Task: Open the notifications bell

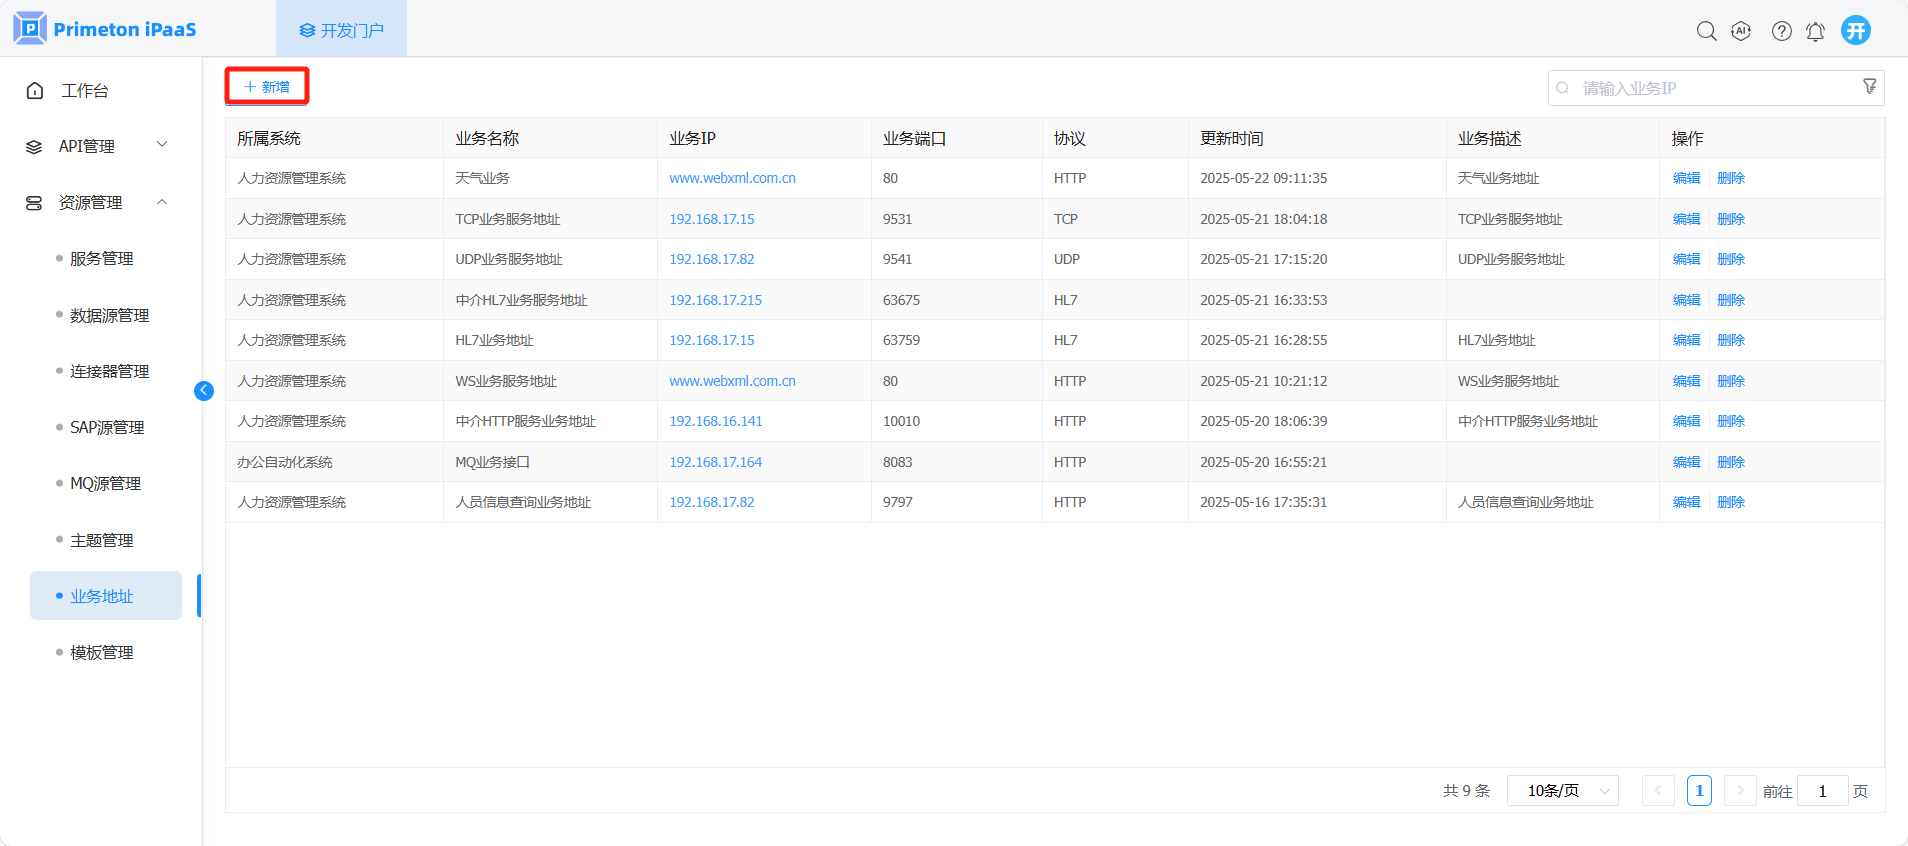Action: [1815, 31]
